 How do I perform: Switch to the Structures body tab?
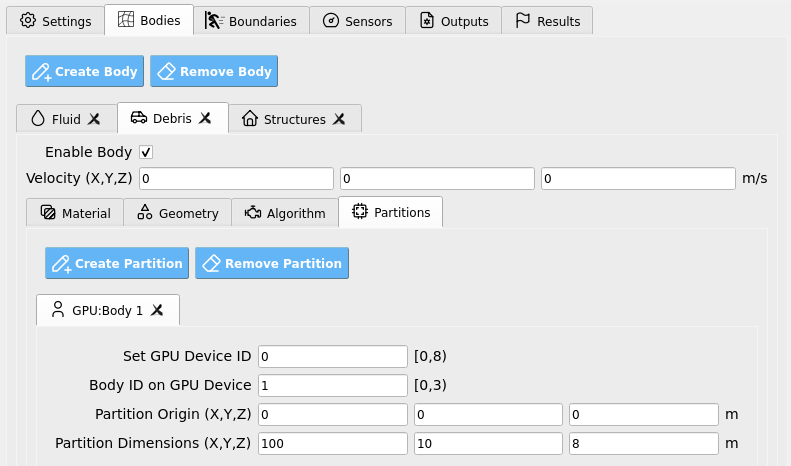click(295, 119)
